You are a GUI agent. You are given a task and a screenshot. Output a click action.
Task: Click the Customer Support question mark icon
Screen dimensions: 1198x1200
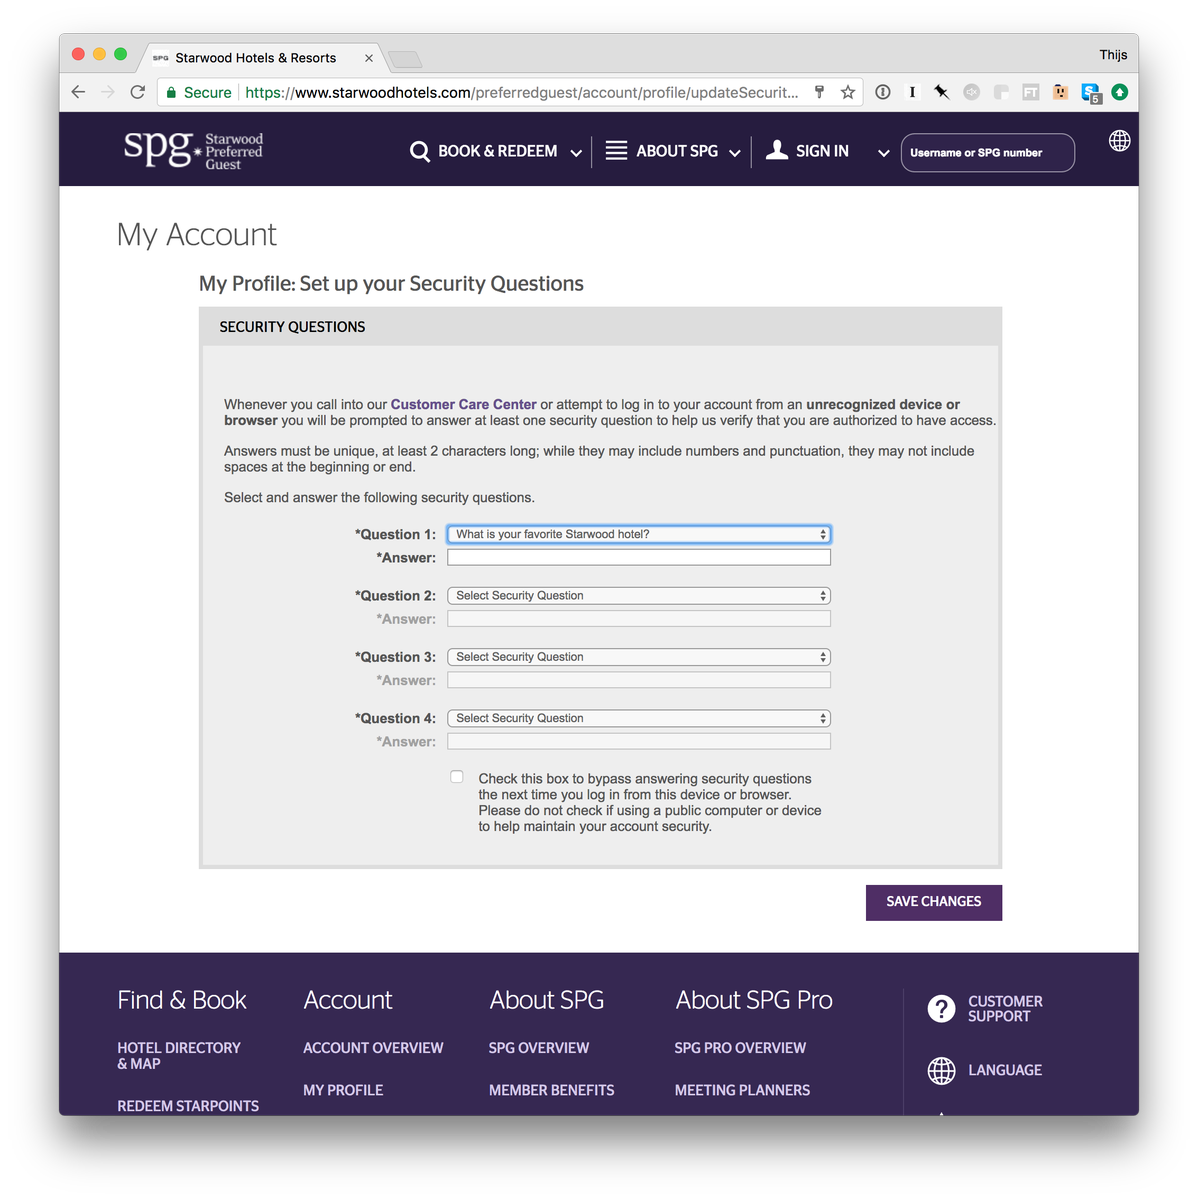941,1009
